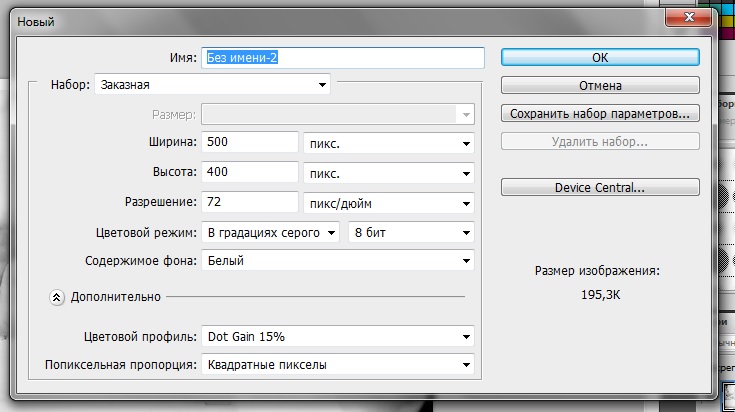Open the пикс/дюйм resolution units dropdown
735x412 pixels.
coord(388,204)
